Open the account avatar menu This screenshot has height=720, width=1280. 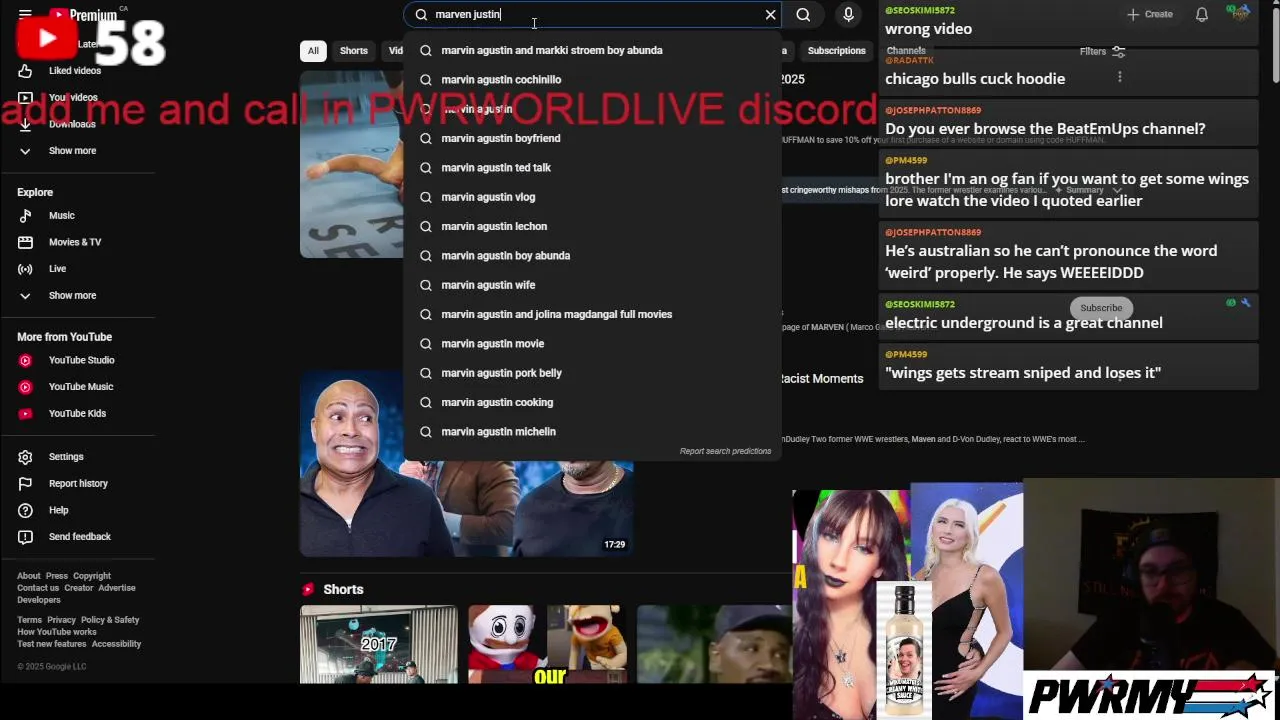click(1241, 14)
